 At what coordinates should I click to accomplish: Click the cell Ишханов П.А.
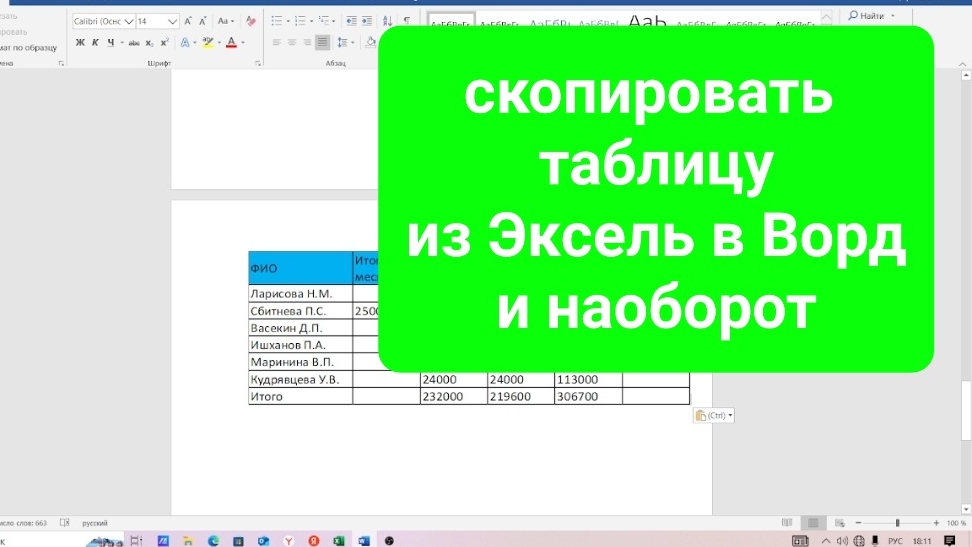click(x=301, y=345)
